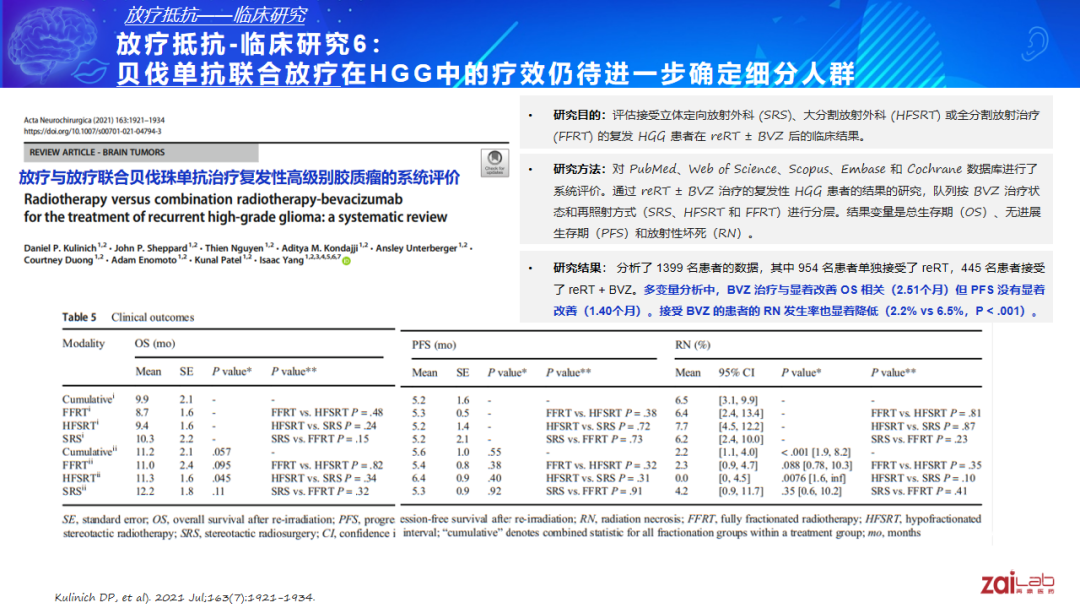Click the slide headline '放疗抵抗-临床研究6:'
The width and height of the screenshot is (1080, 608).
(x=248, y=44)
